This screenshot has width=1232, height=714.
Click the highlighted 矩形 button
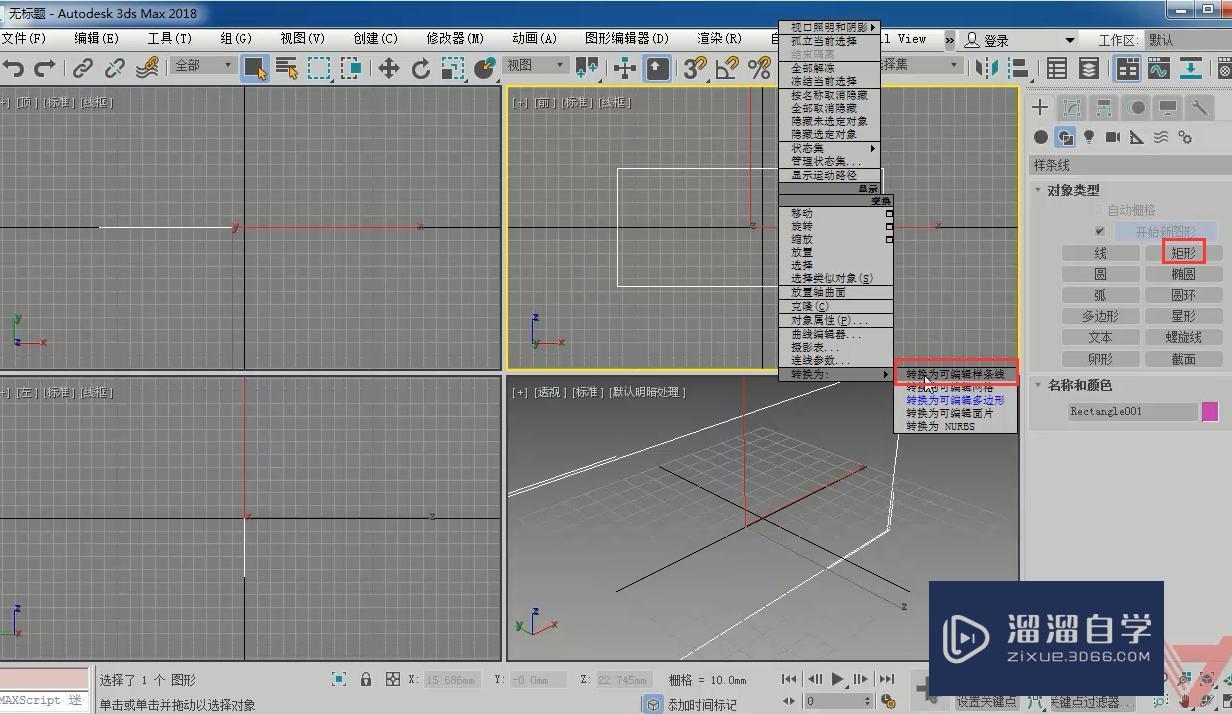pos(1184,252)
